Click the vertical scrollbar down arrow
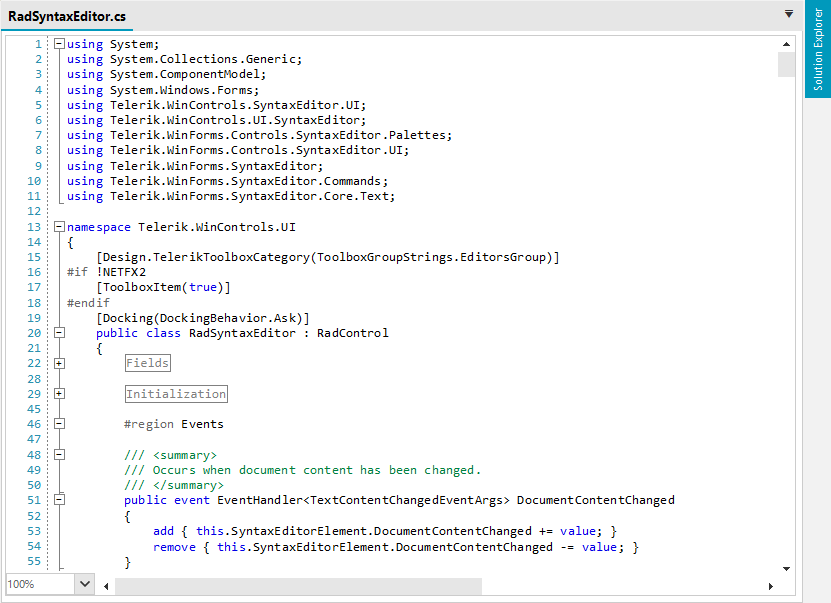831x603 pixels. point(786,569)
